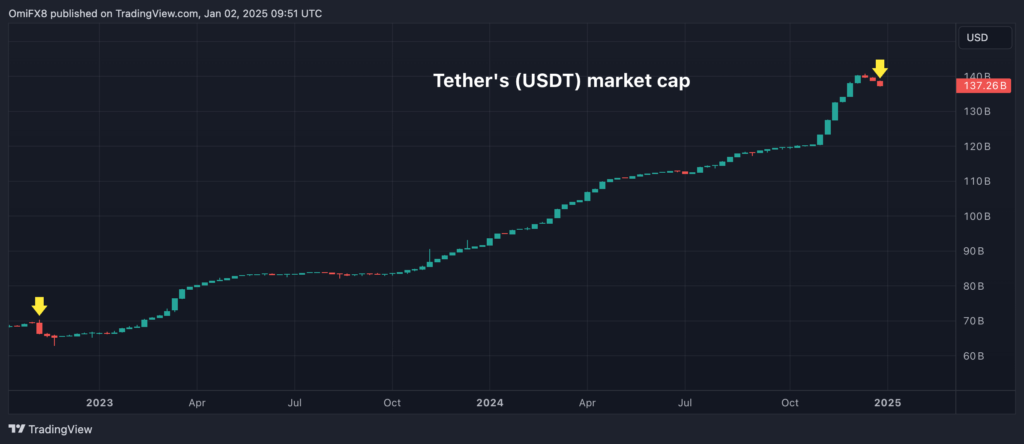The image size is (1024, 444).
Task: Click the 80B price scale label
Action: point(974,286)
